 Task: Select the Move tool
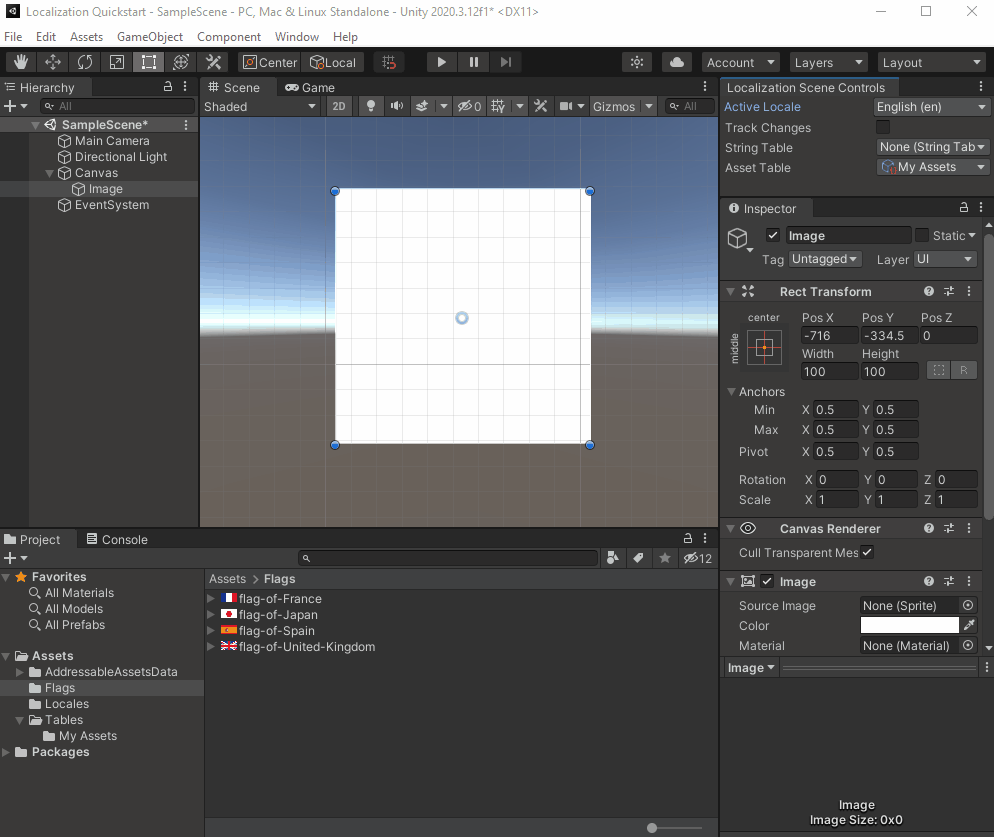tap(53, 61)
